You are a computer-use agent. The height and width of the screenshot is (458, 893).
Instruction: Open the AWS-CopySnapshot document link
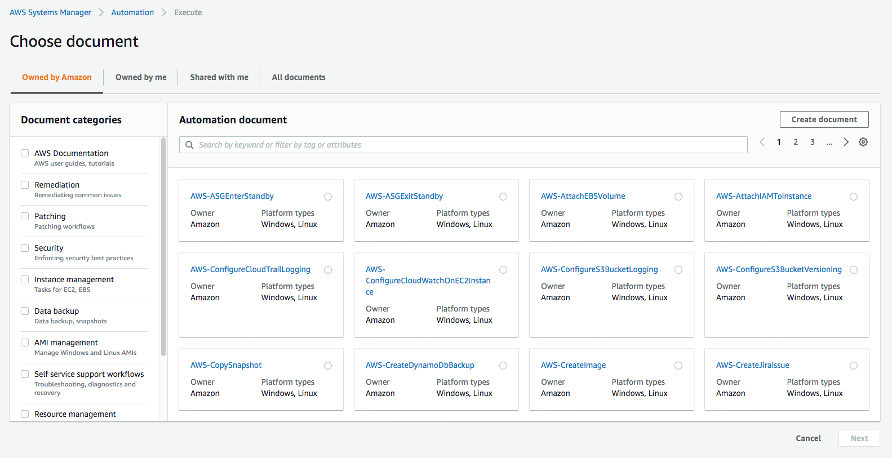pyautogui.click(x=226, y=365)
